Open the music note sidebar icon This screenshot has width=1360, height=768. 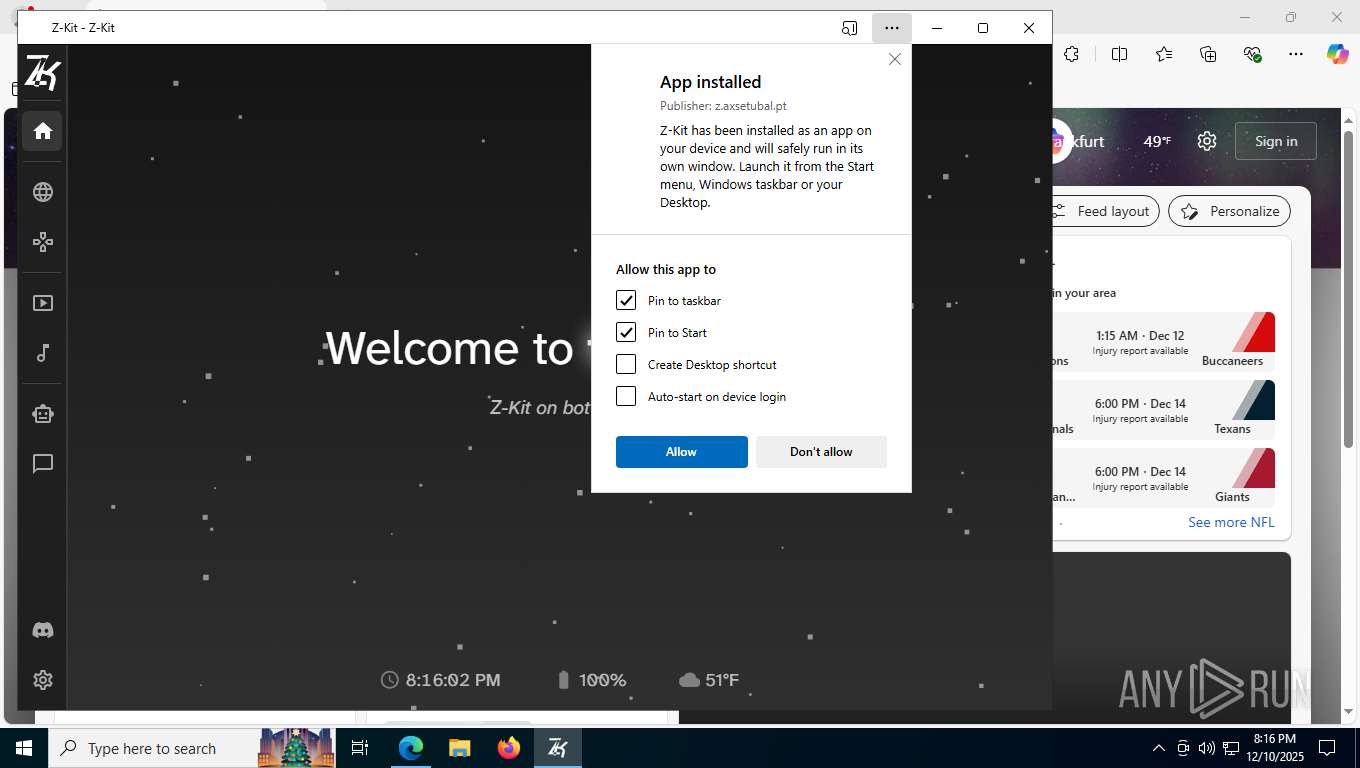[42, 353]
